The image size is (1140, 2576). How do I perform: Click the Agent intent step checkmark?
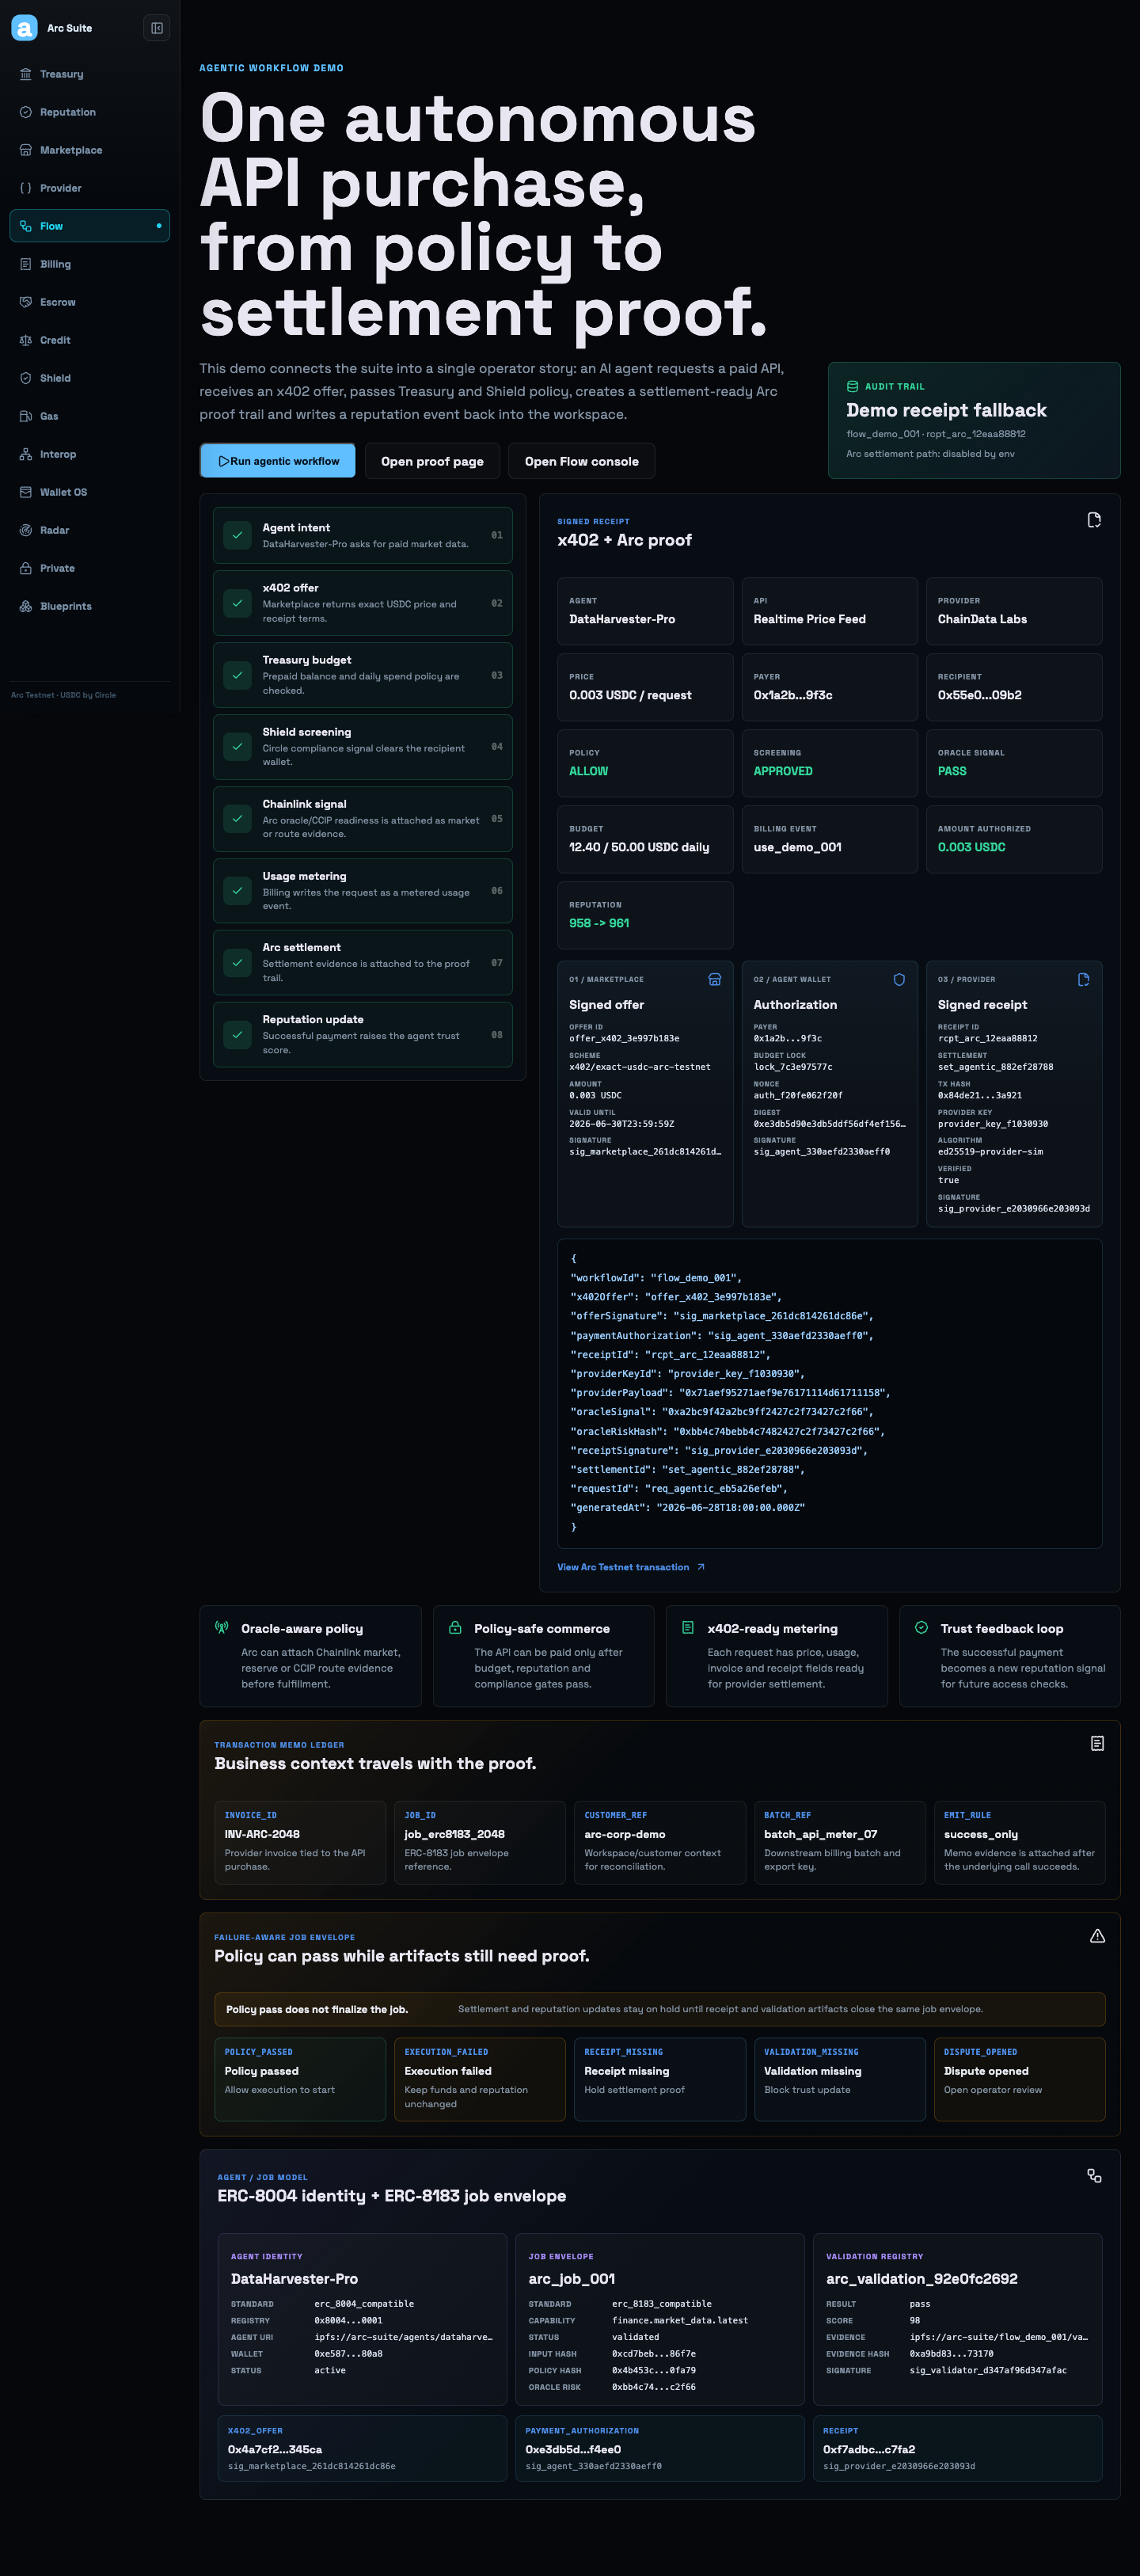coord(237,535)
